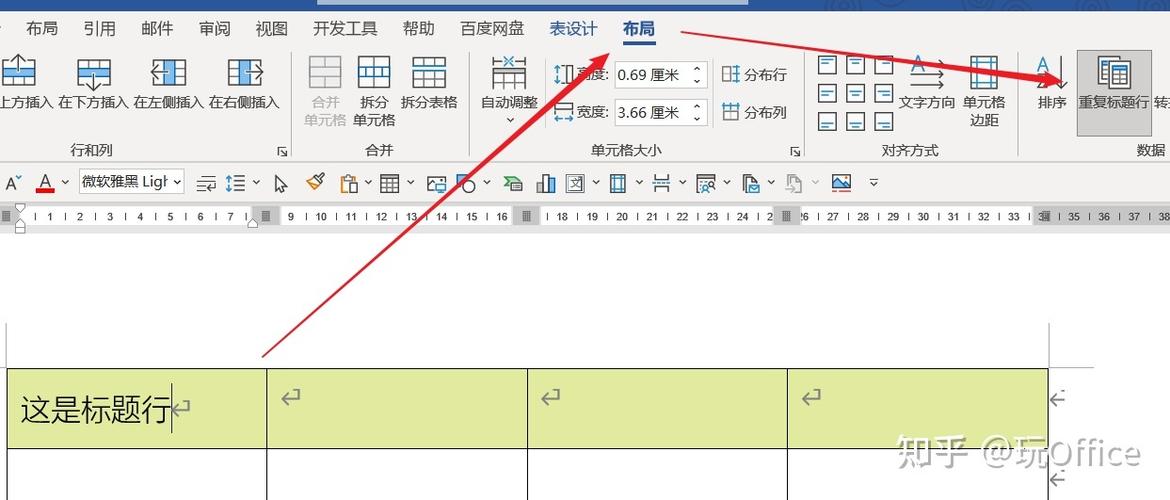Click second cell of header row
1170x500 pixels.
397,408
